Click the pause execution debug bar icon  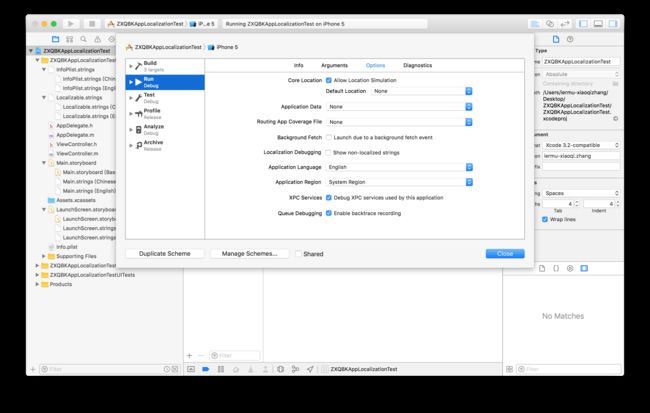[221, 369]
